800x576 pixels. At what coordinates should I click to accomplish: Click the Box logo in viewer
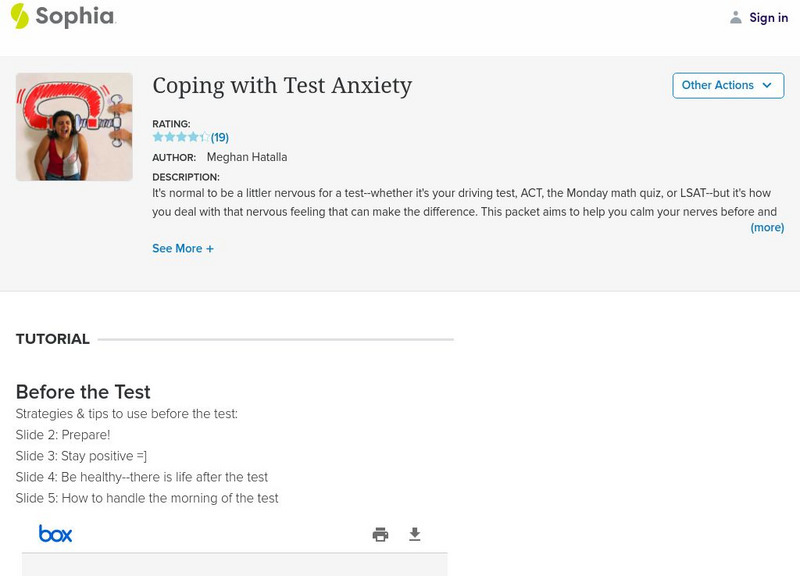point(55,534)
